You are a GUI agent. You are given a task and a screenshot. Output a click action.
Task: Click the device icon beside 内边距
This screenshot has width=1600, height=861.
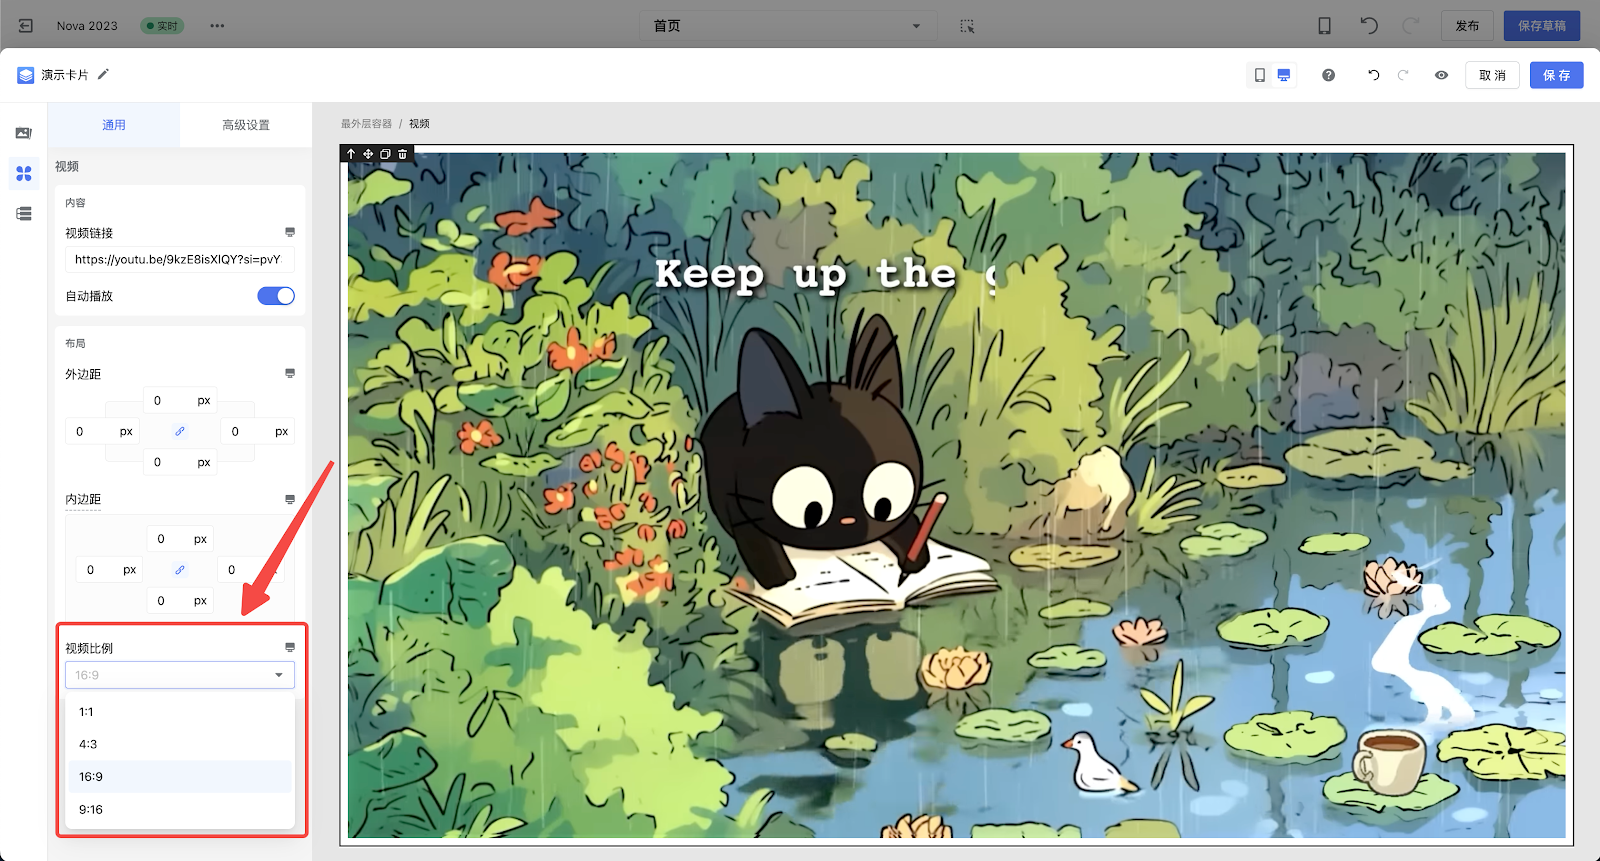click(290, 499)
